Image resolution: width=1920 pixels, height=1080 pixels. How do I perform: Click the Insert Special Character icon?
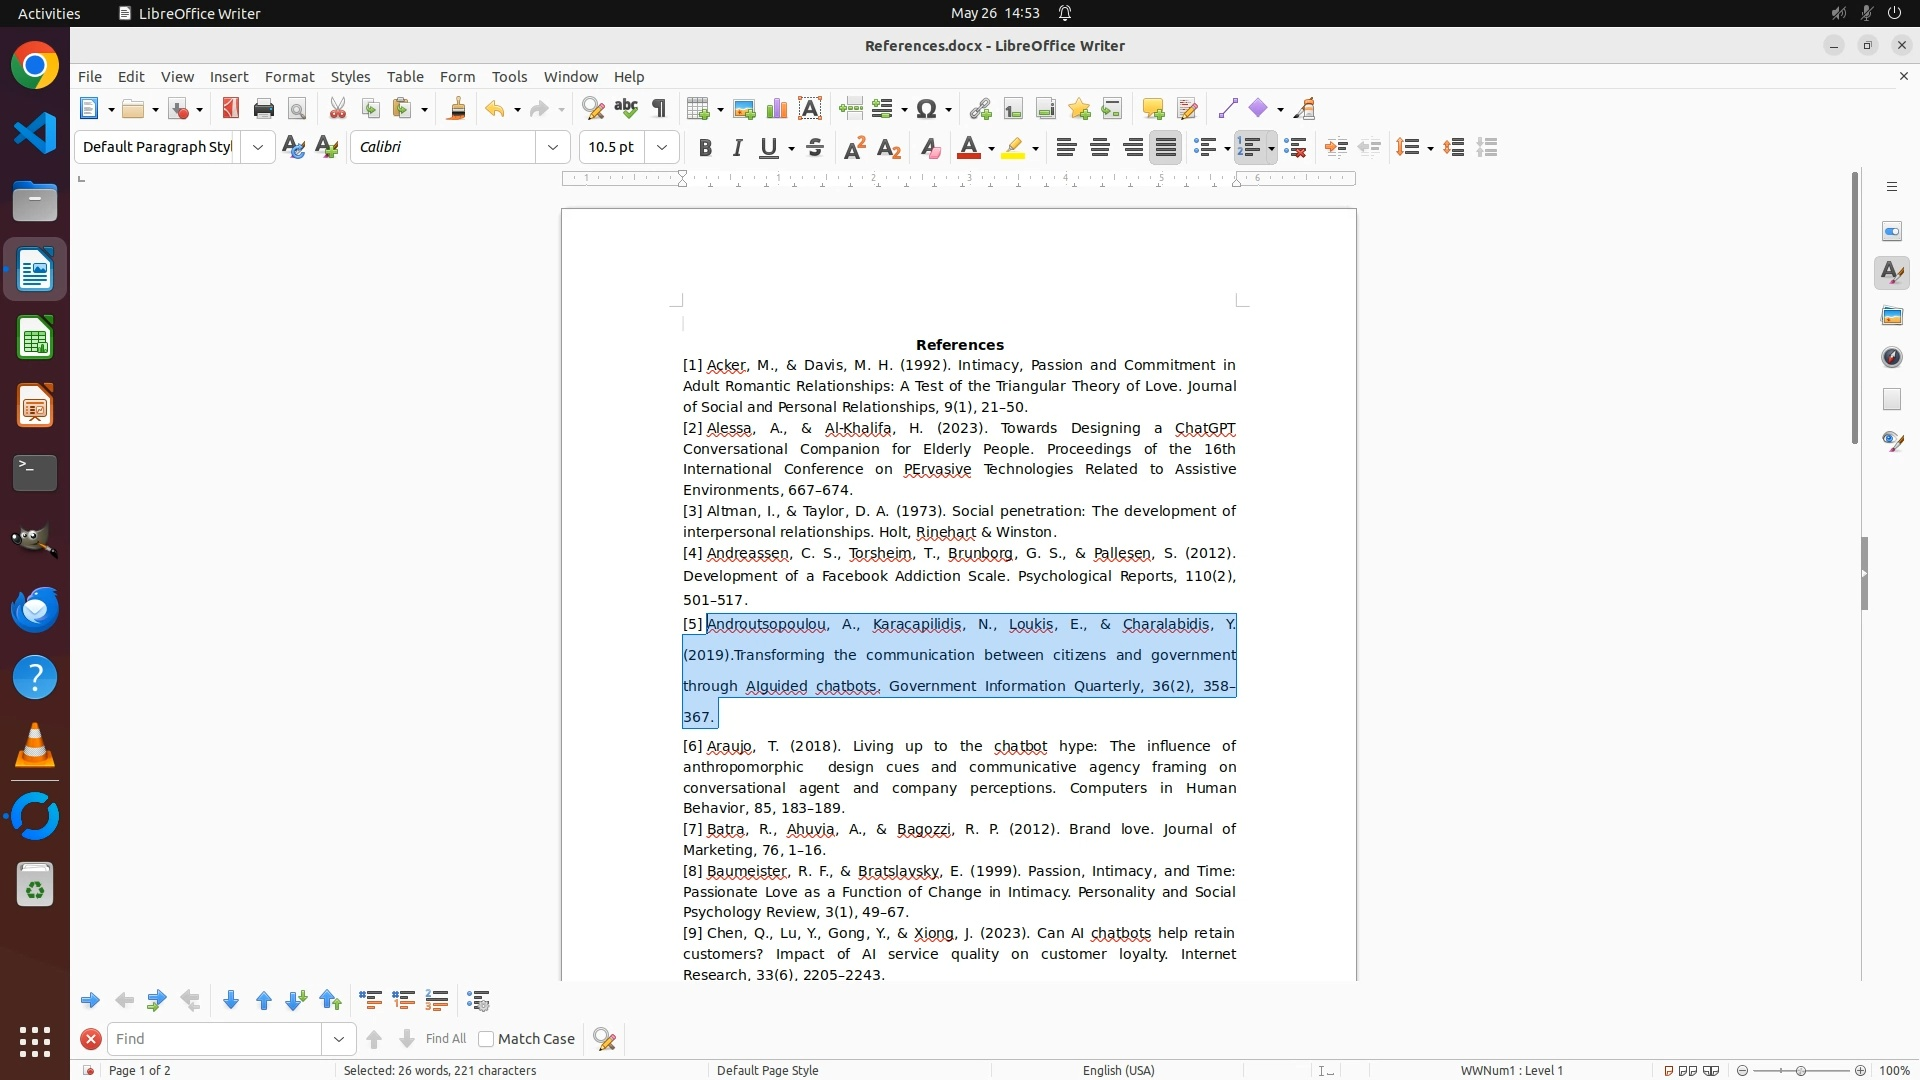point(927,109)
